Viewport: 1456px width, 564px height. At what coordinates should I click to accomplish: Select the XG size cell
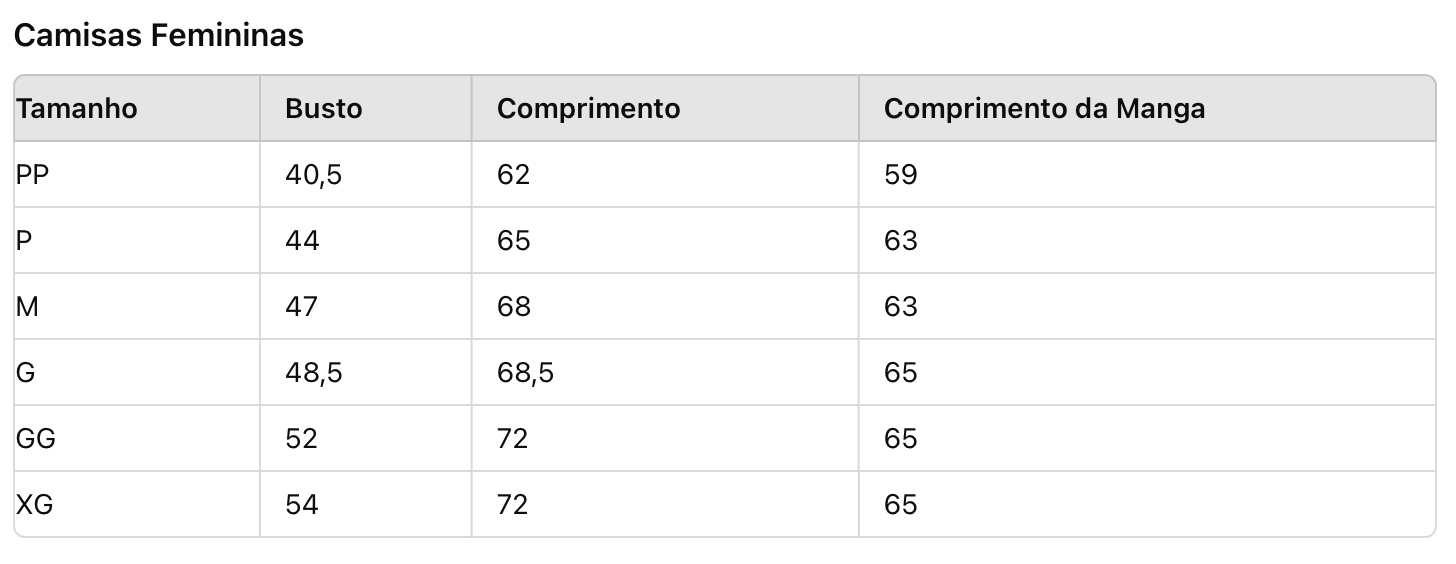[x=35, y=505]
